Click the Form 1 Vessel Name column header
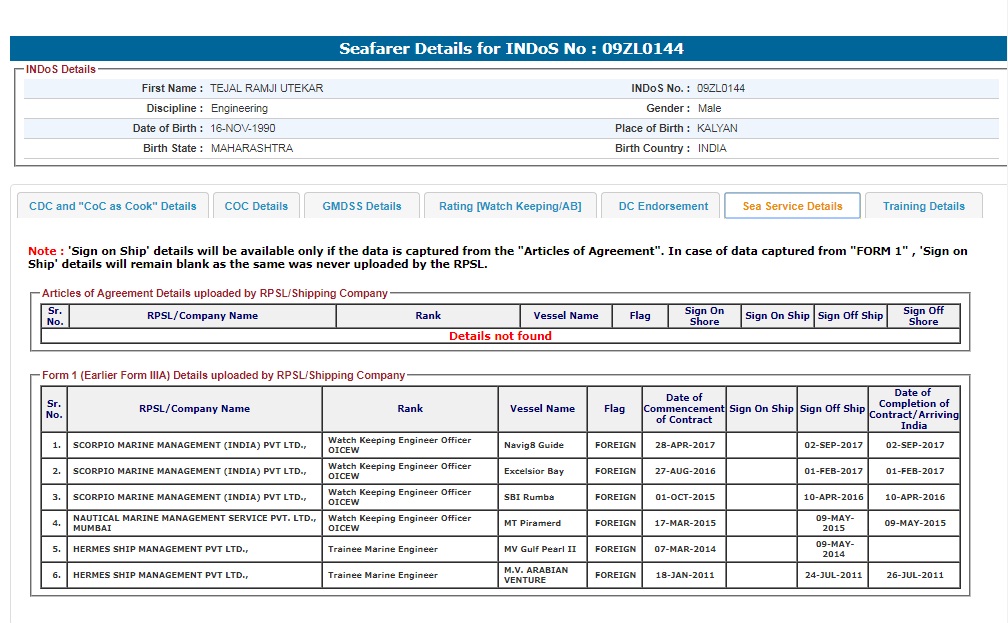The image size is (1008, 623). (542, 409)
